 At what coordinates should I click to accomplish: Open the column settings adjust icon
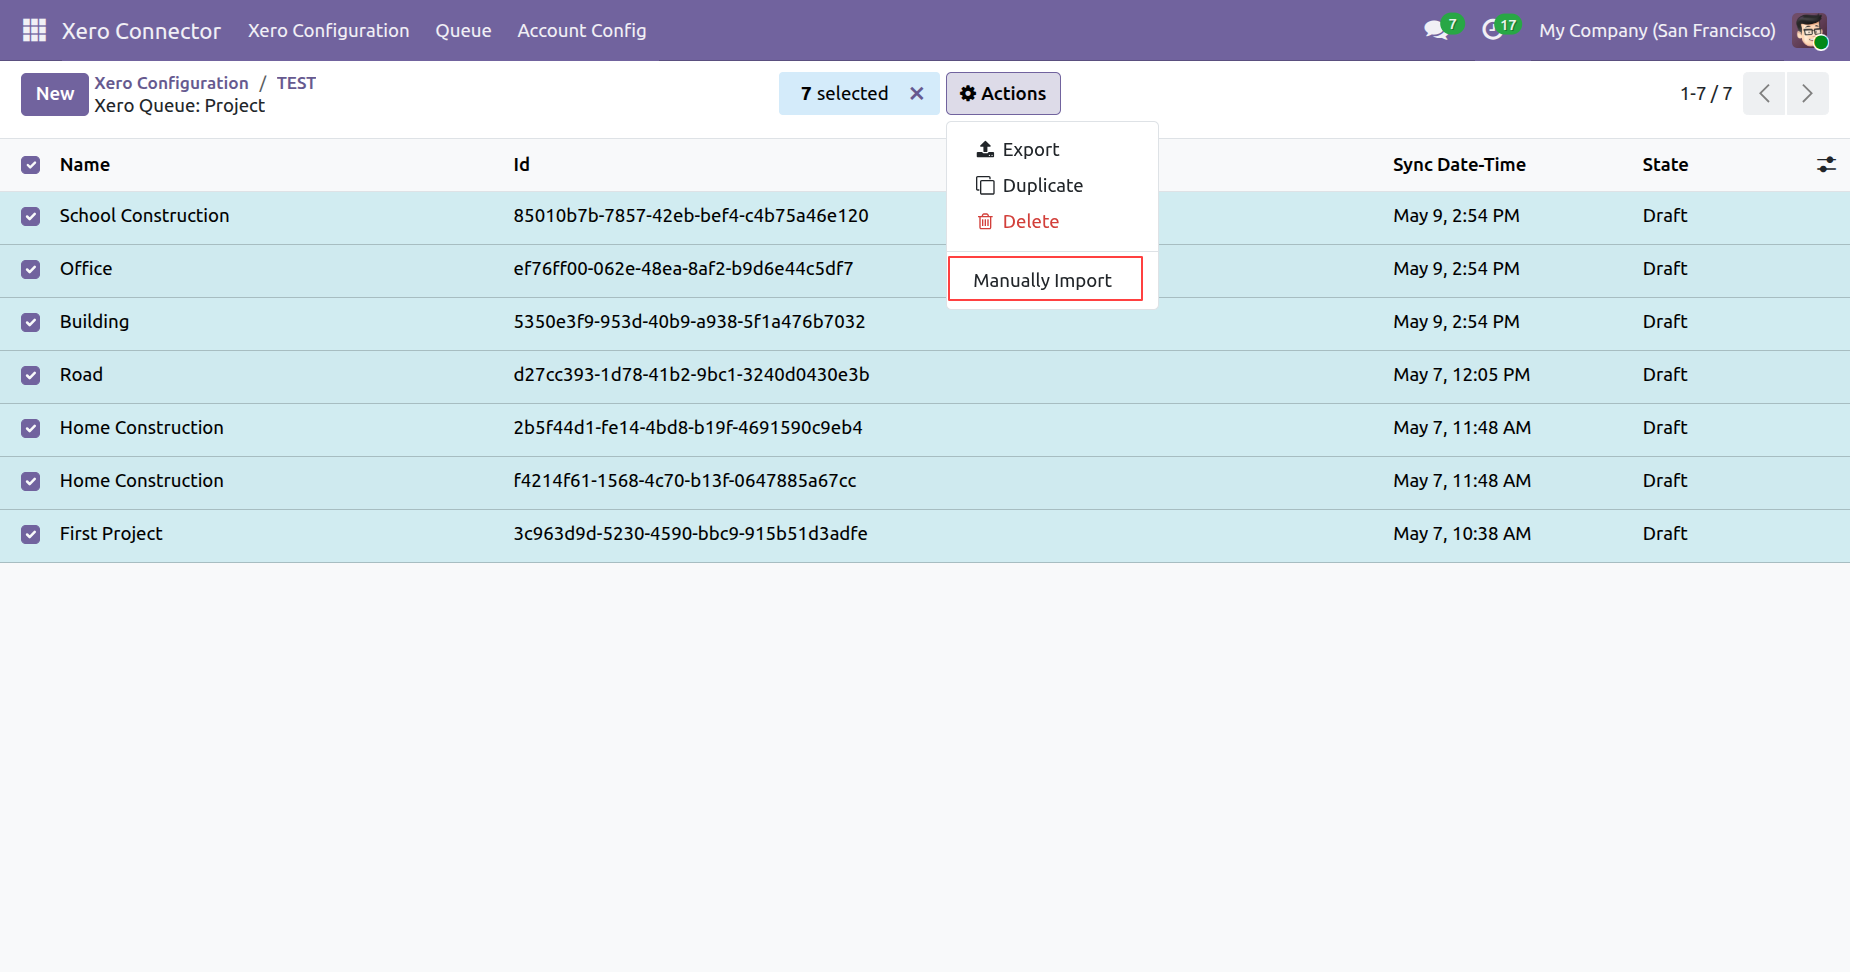(1826, 165)
